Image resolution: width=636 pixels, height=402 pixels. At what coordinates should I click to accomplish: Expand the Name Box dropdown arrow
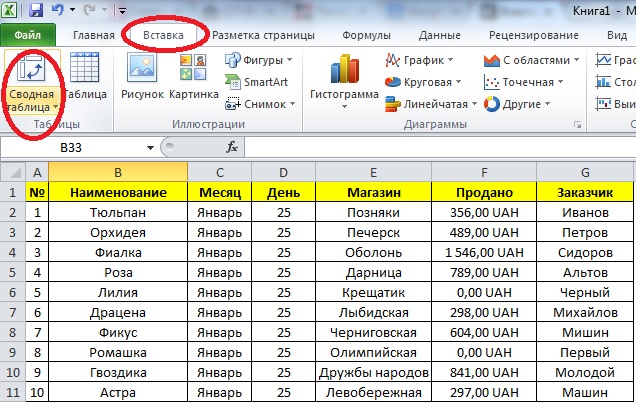tap(150, 148)
